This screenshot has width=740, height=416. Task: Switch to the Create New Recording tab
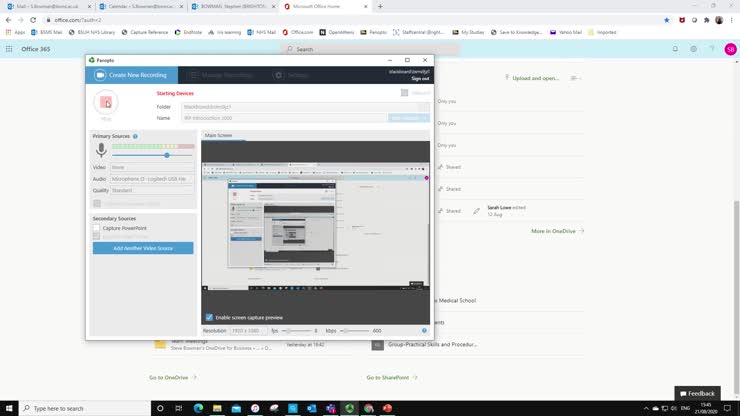pos(132,75)
